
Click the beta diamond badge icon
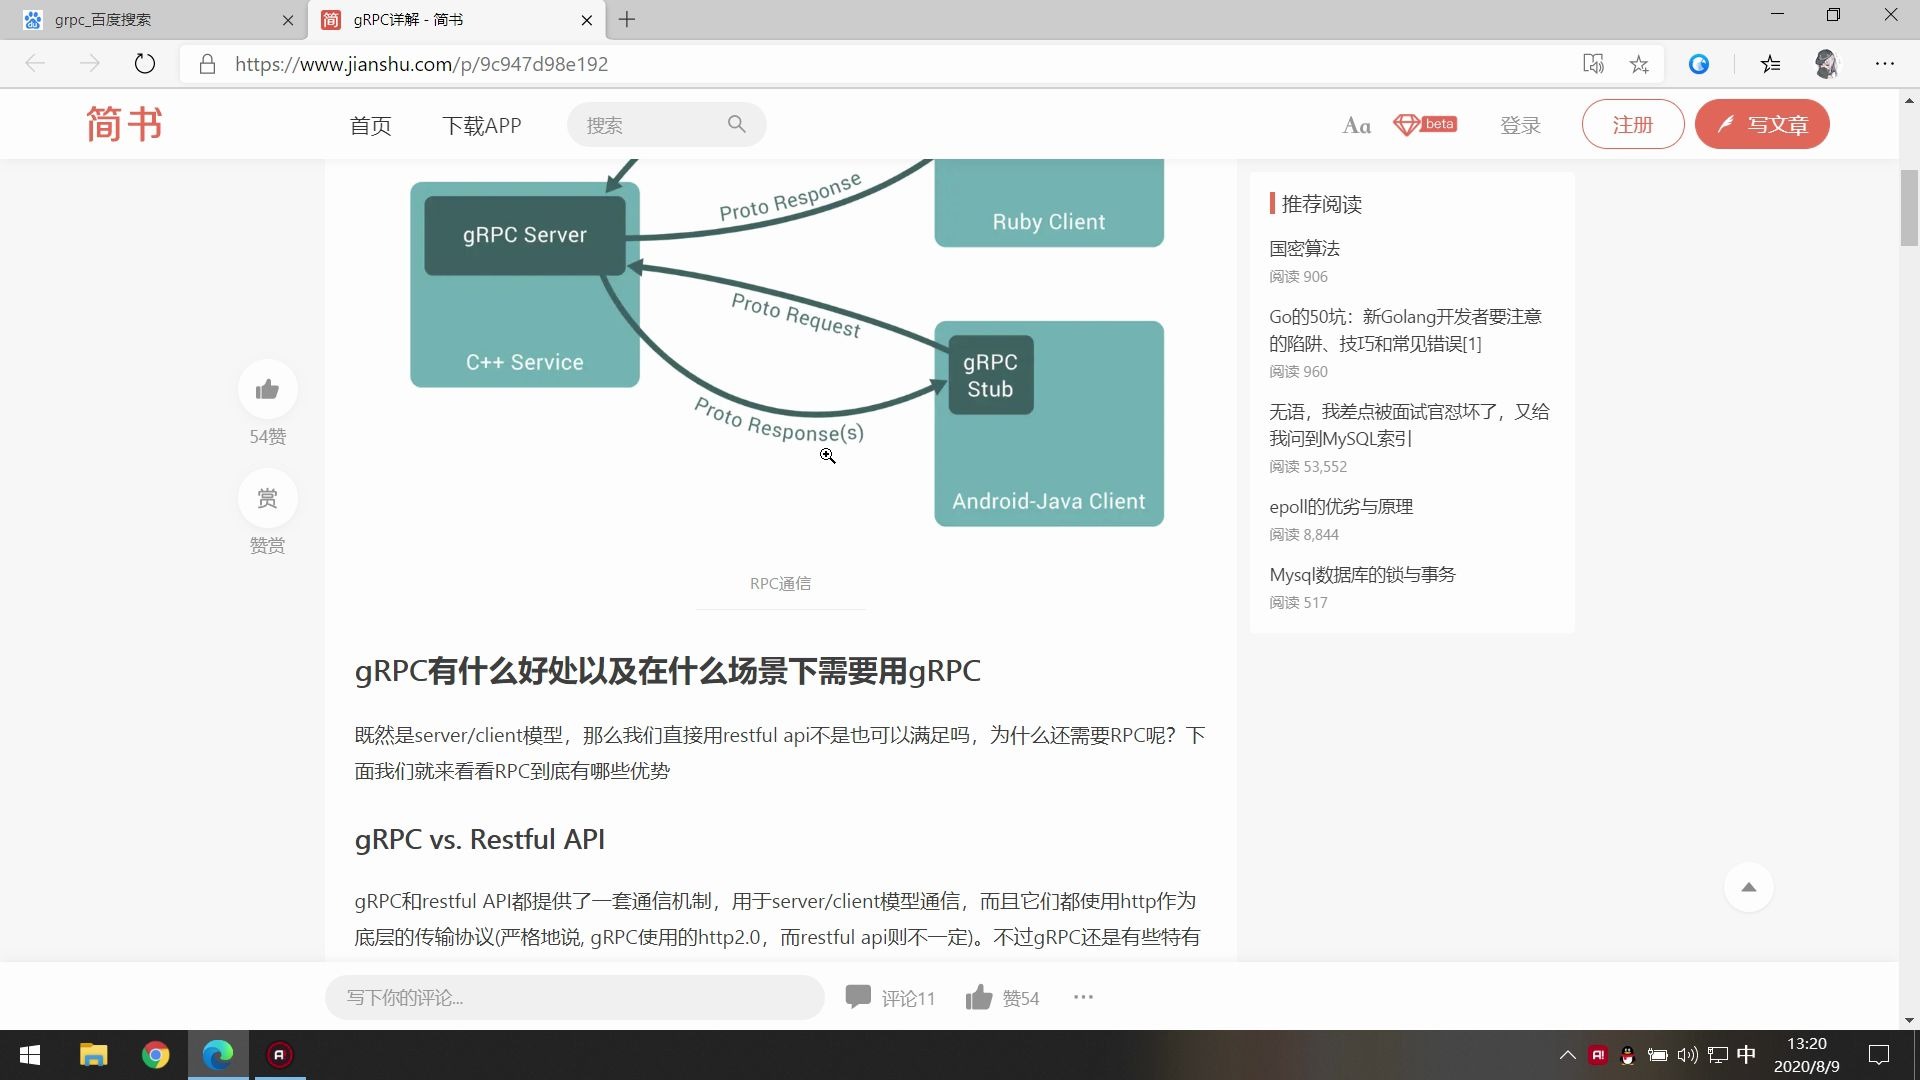[x=1424, y=124]
